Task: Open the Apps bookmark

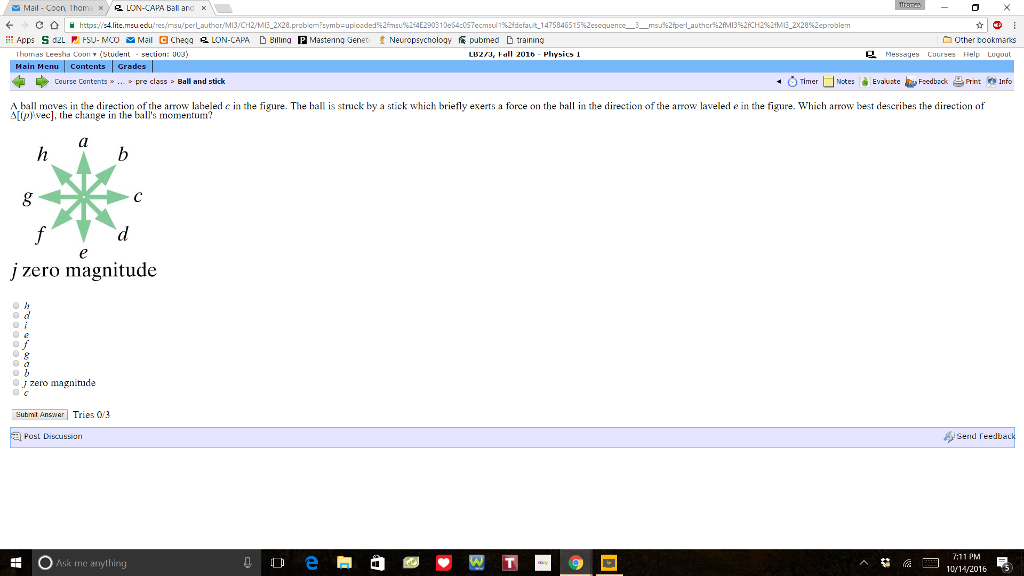Action: [x=20, y=40]
